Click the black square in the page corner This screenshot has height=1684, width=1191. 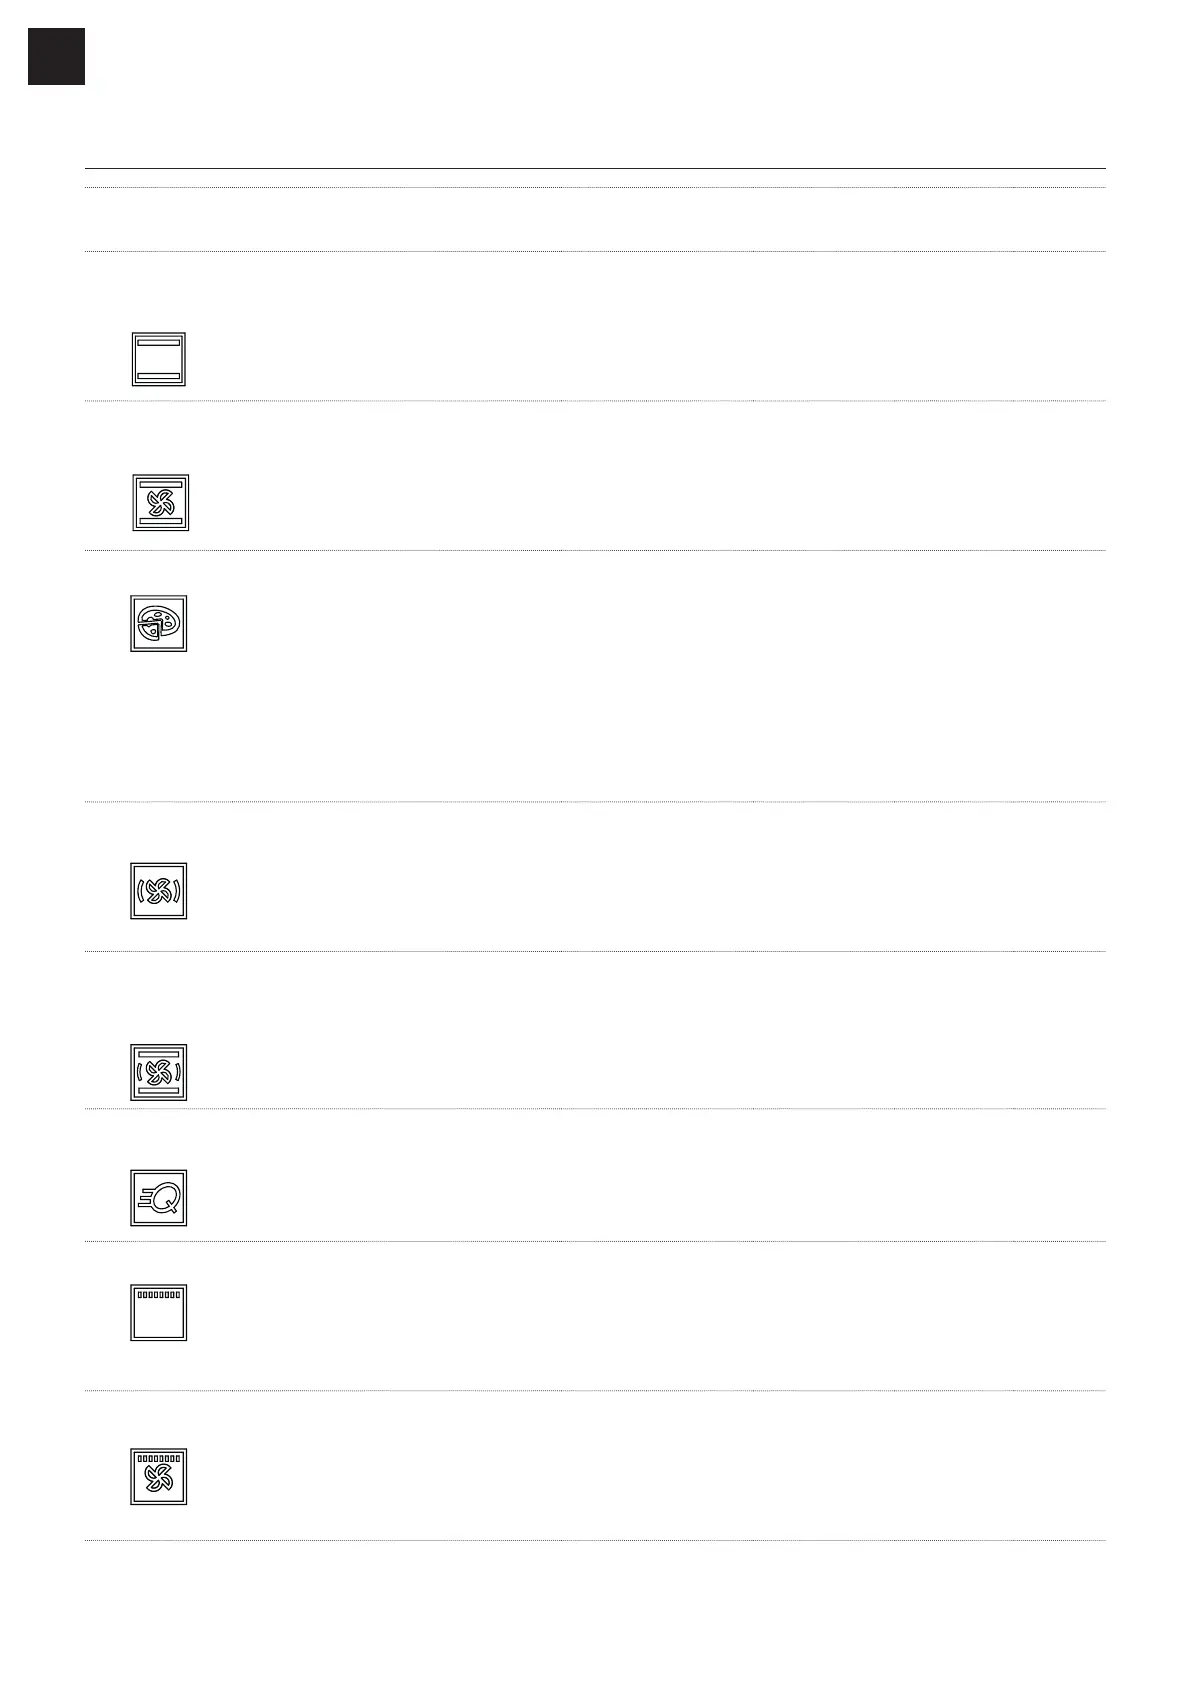pos(56,57)
